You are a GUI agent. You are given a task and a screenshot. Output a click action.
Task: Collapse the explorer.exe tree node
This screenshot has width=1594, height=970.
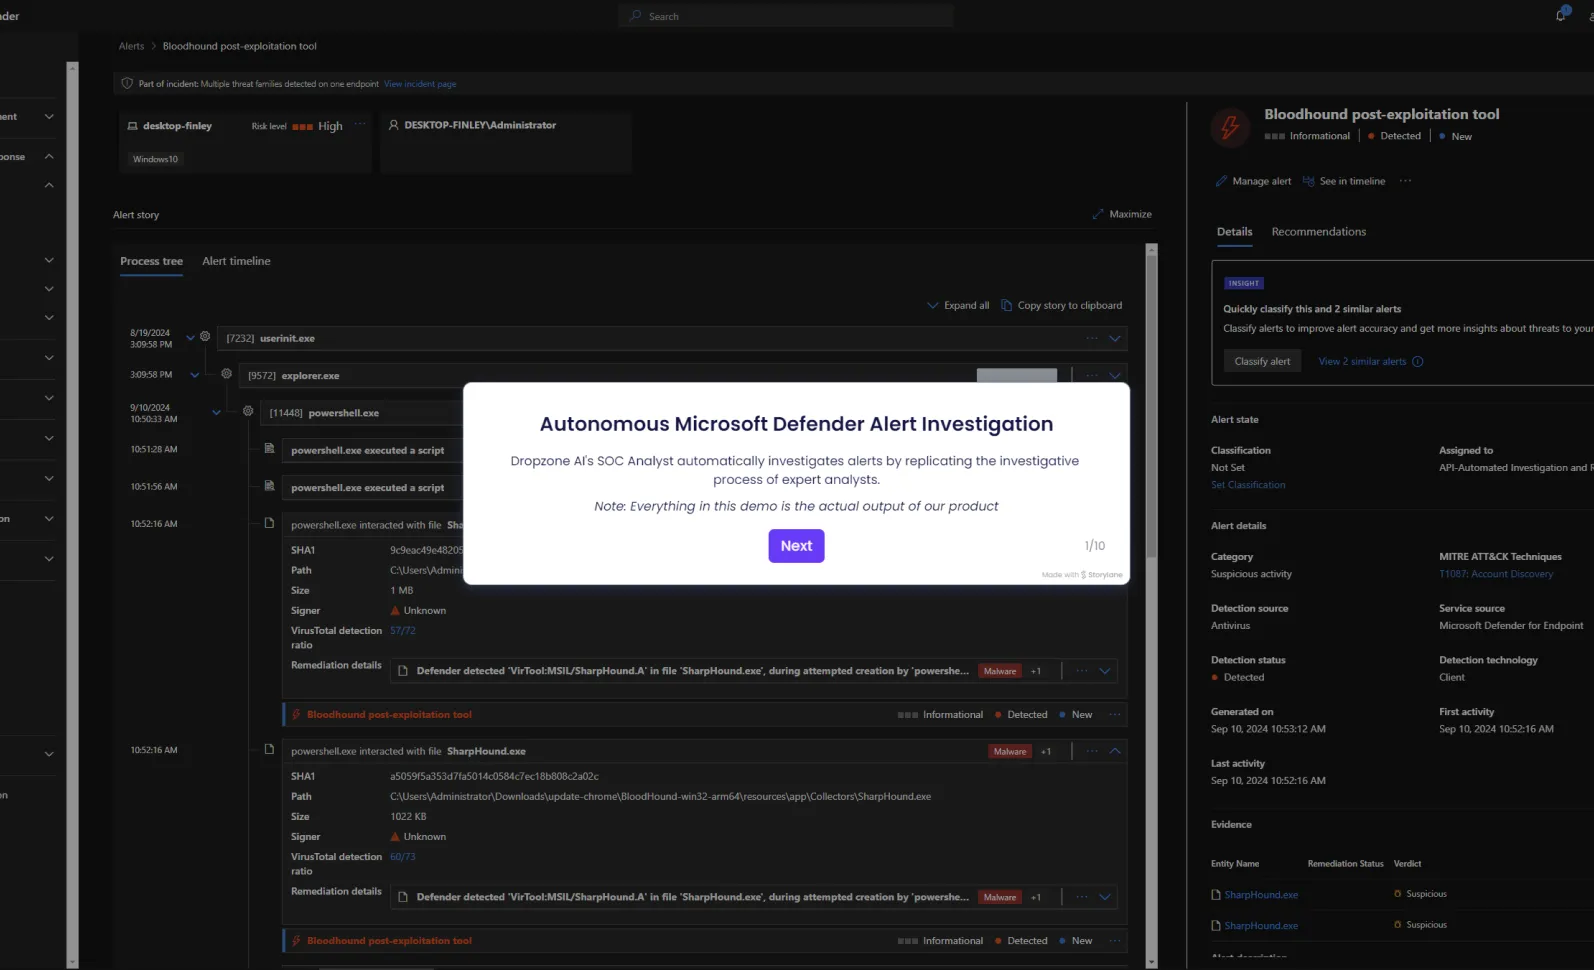[195, 375]
